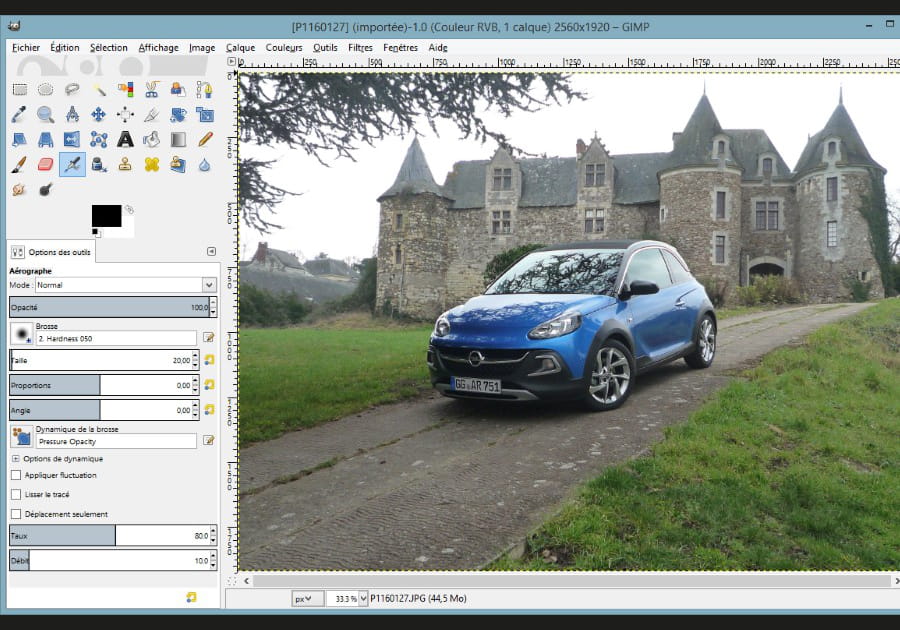Select the Measure compass tool
The image size is (900, 630).
tap(72, 114)
